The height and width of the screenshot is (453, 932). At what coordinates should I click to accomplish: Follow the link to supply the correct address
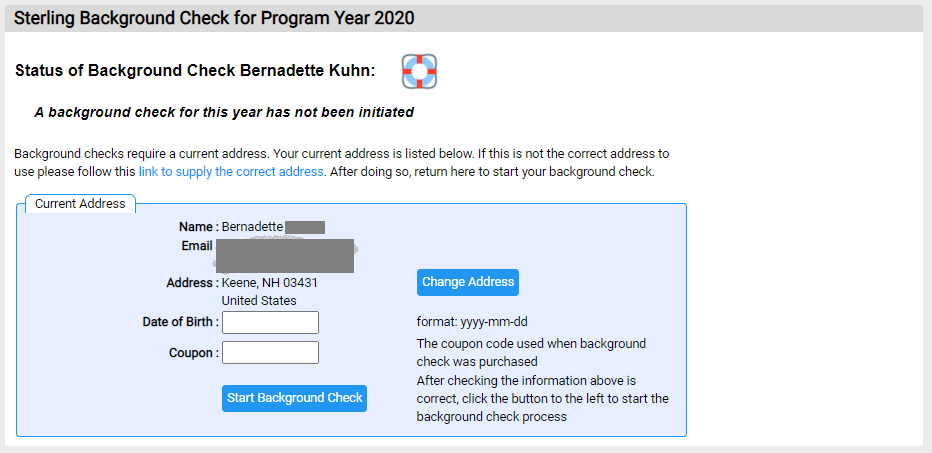[232, 172]
